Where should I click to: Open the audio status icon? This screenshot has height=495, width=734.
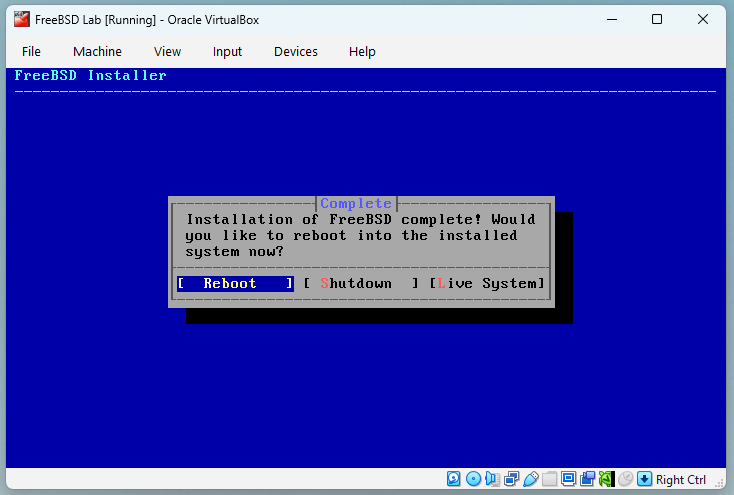(x=492, y=479)
